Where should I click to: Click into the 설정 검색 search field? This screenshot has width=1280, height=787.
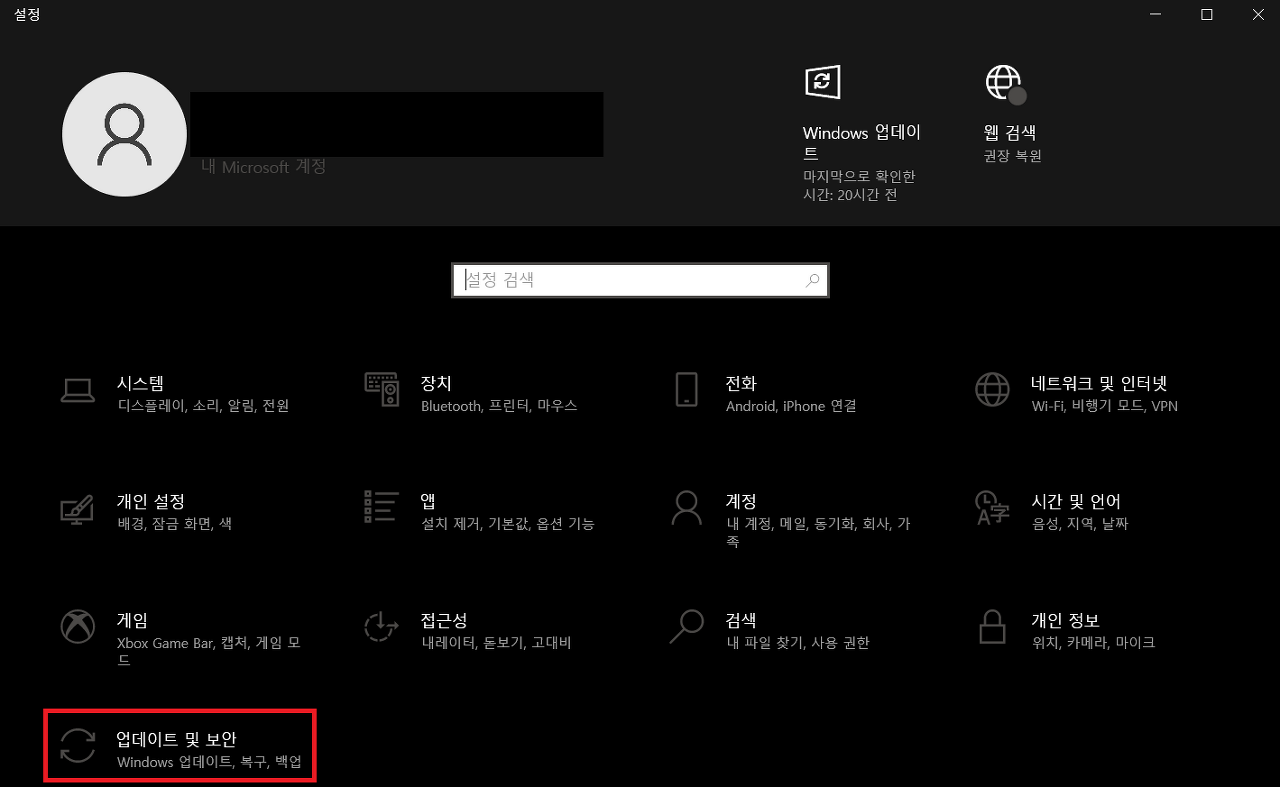pos(640,281)
